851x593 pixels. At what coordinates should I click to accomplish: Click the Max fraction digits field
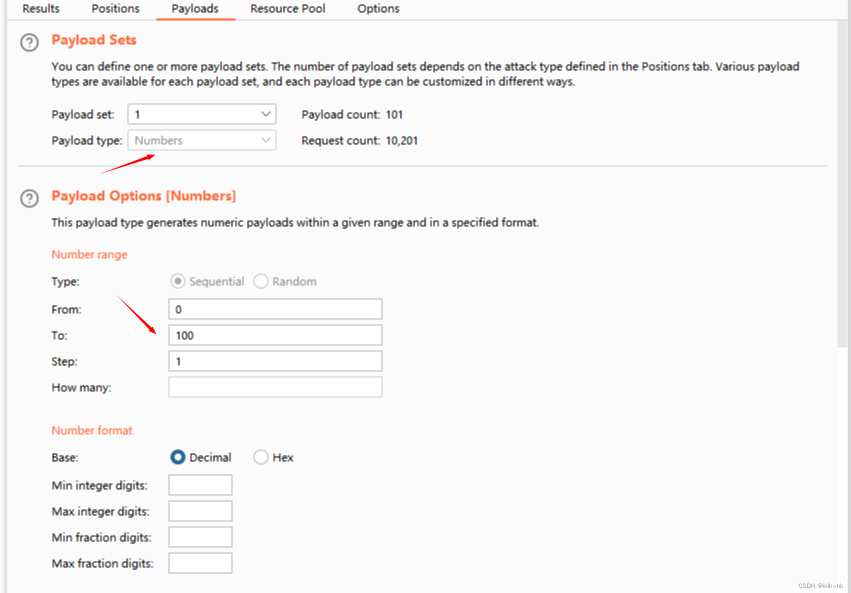(200, 563)
